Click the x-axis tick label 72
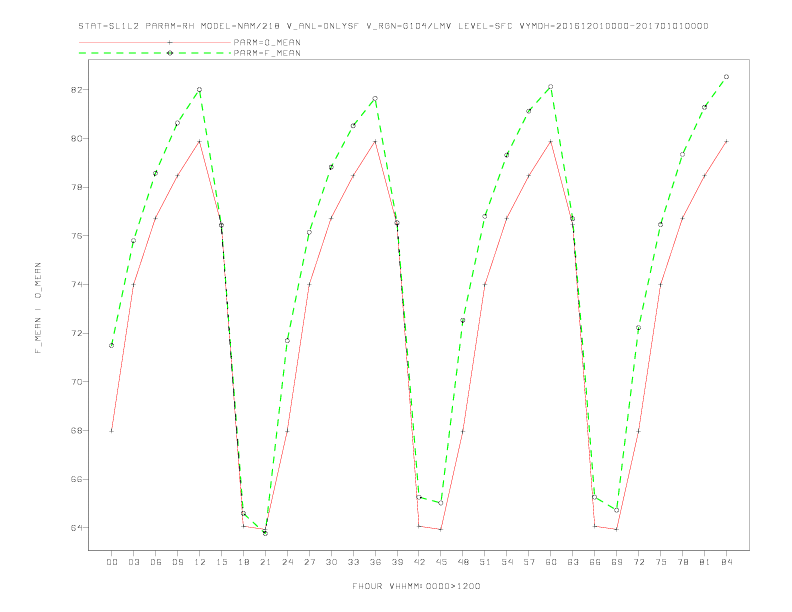This screenshot has height=612, width=792. 638,562
